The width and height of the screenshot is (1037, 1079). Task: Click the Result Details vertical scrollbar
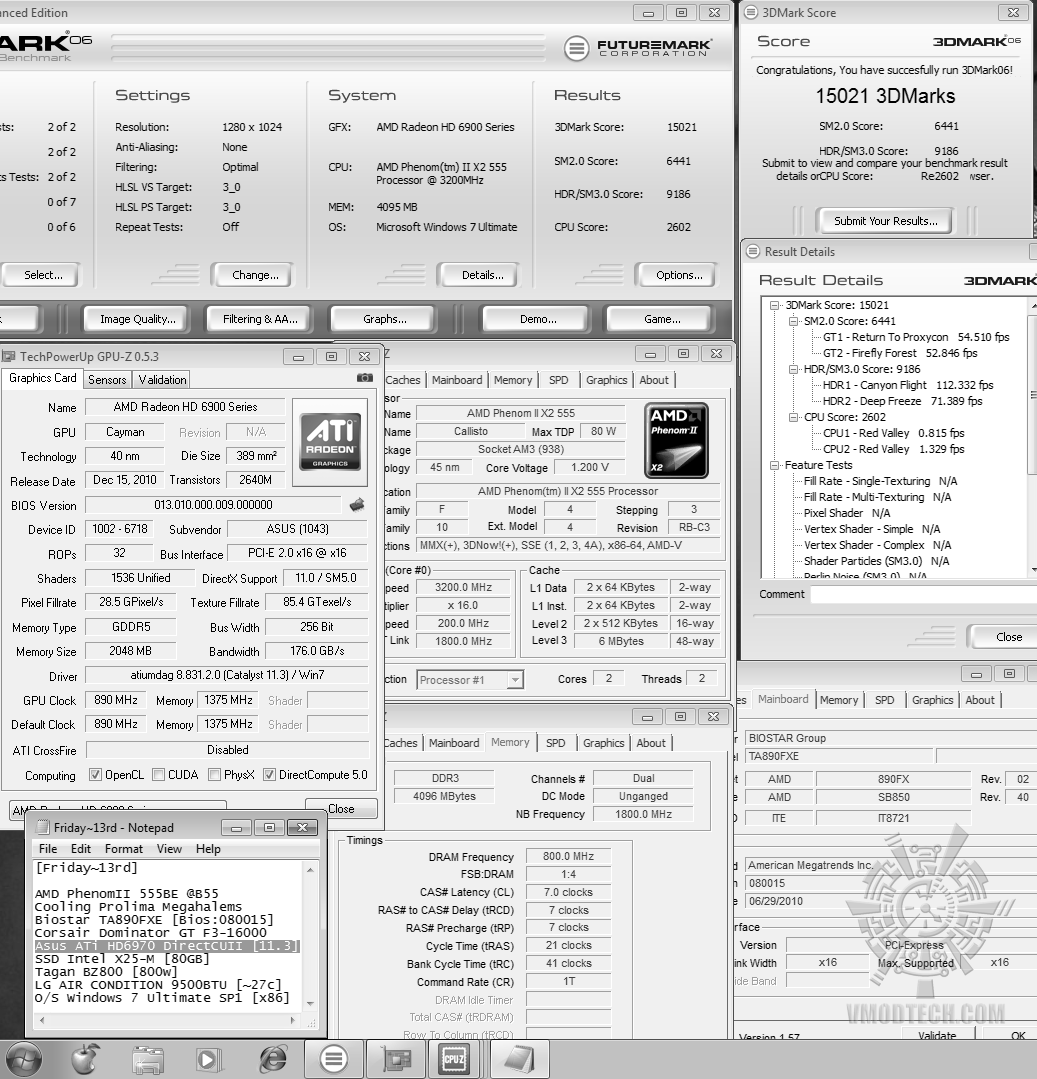[1033, 436]
